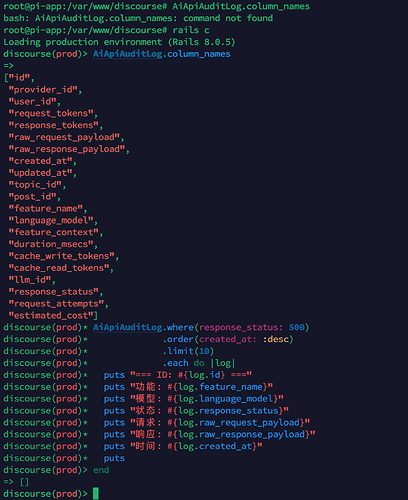Image resolution: width=408 pixels, height=500 pixels.
Task: Click the .order(created_at: :desc) line
Action: coord(228,339)
